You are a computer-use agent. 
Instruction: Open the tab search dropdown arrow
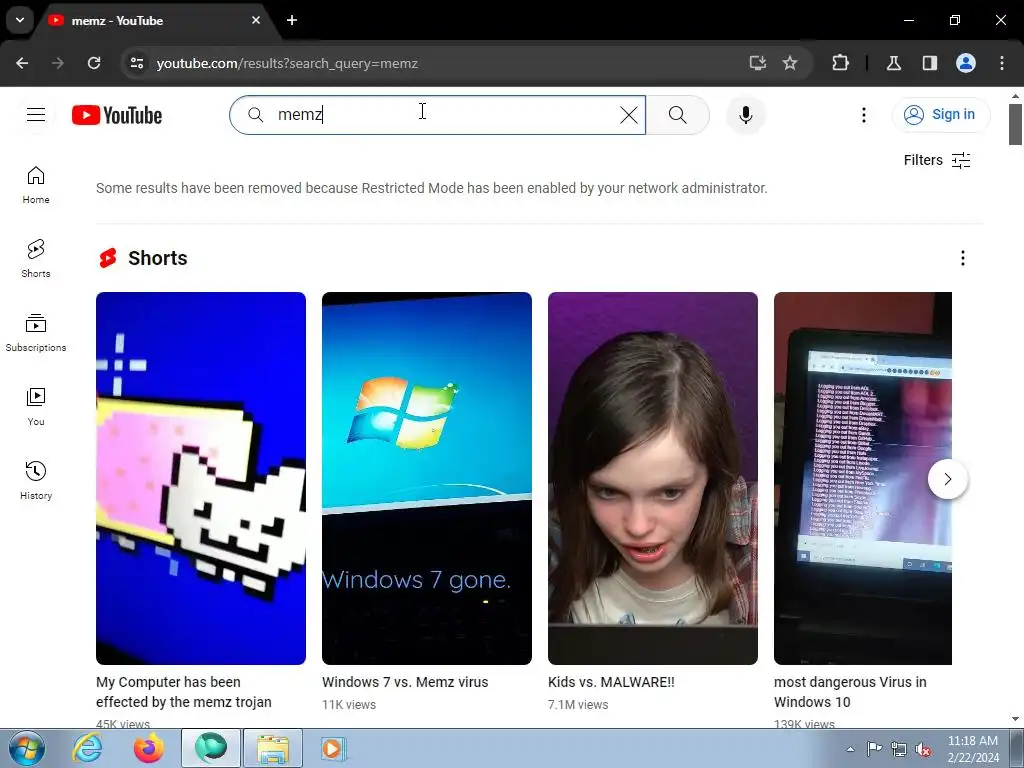tap(20, 20)
